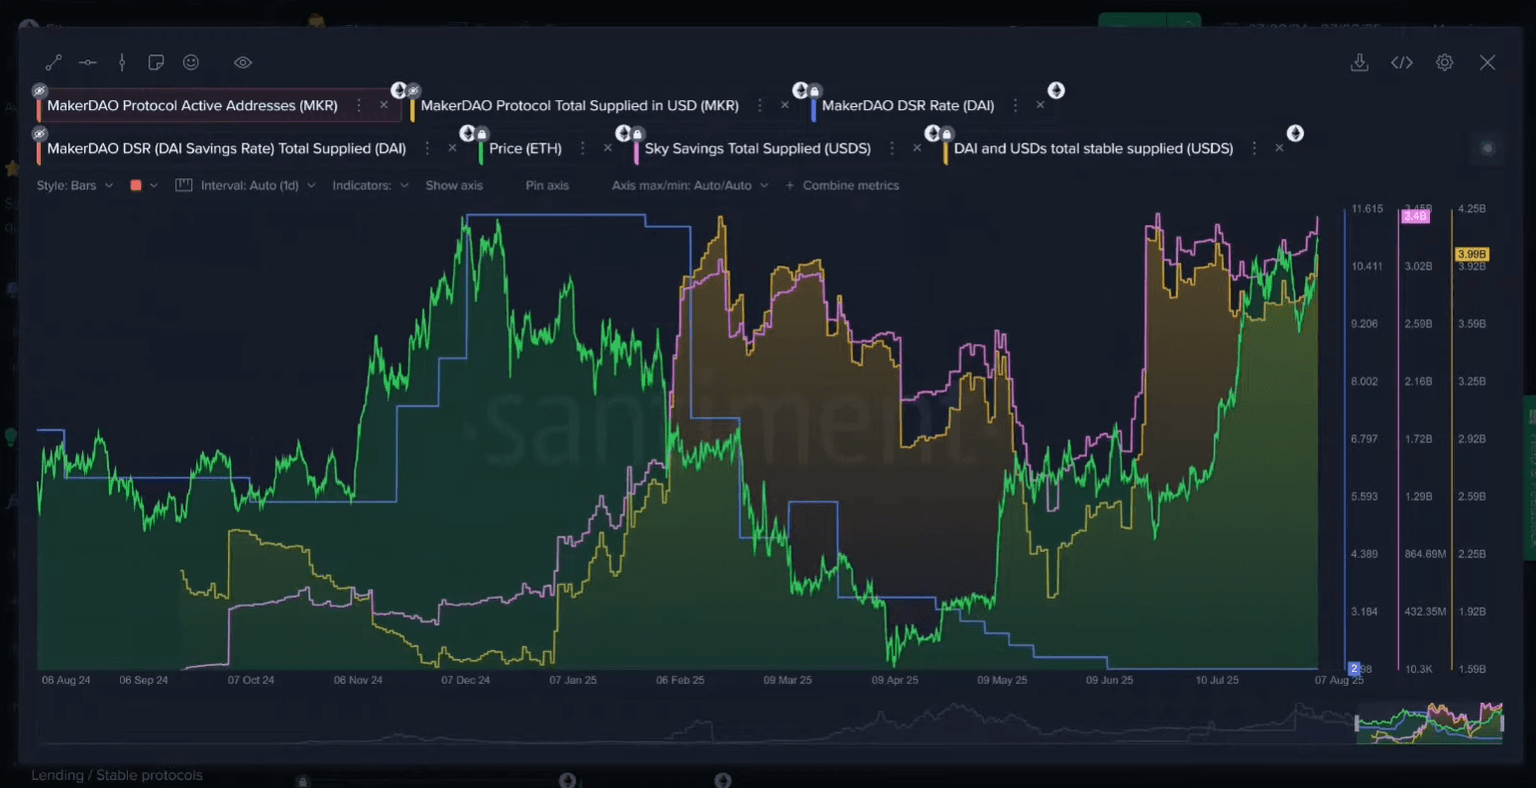This screenshot has width=1536, height=788.
Task: Open the emoji sticker picker
Action: [x=191, y=62]
